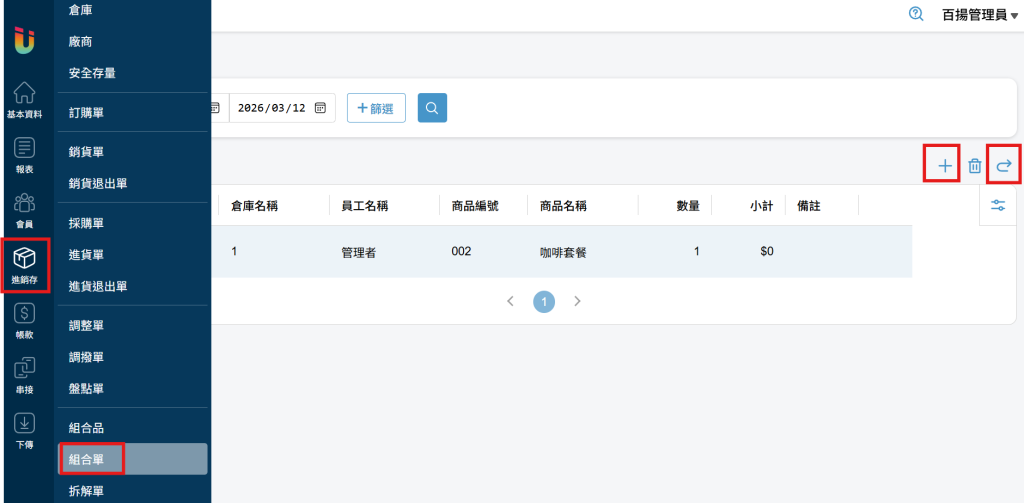Click the 篩選 filter button
The height and width of the screenshot is (503, 1024).
(x=376, y=108)
